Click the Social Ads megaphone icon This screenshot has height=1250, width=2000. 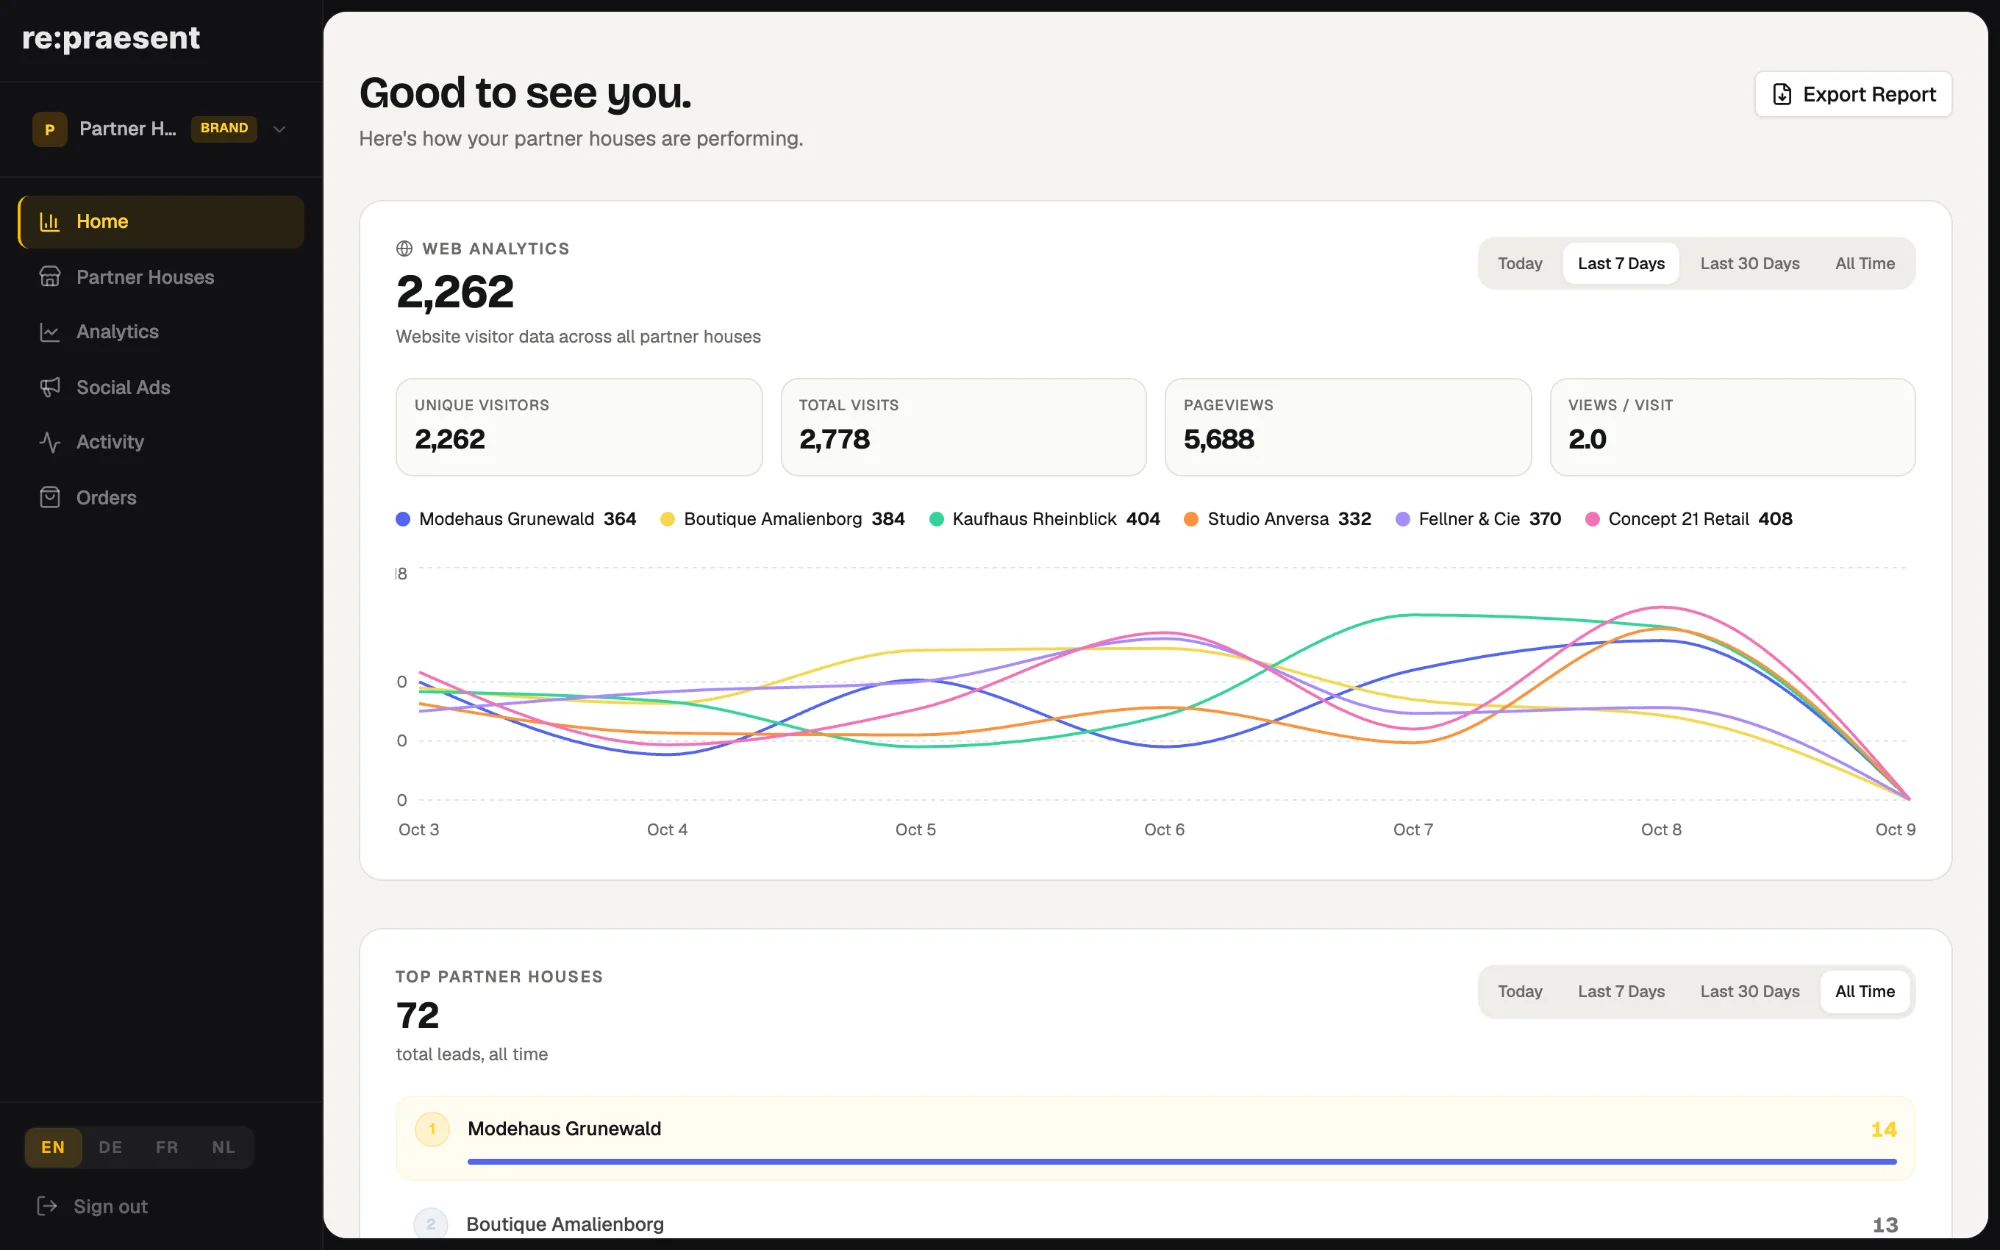(50, 387)
